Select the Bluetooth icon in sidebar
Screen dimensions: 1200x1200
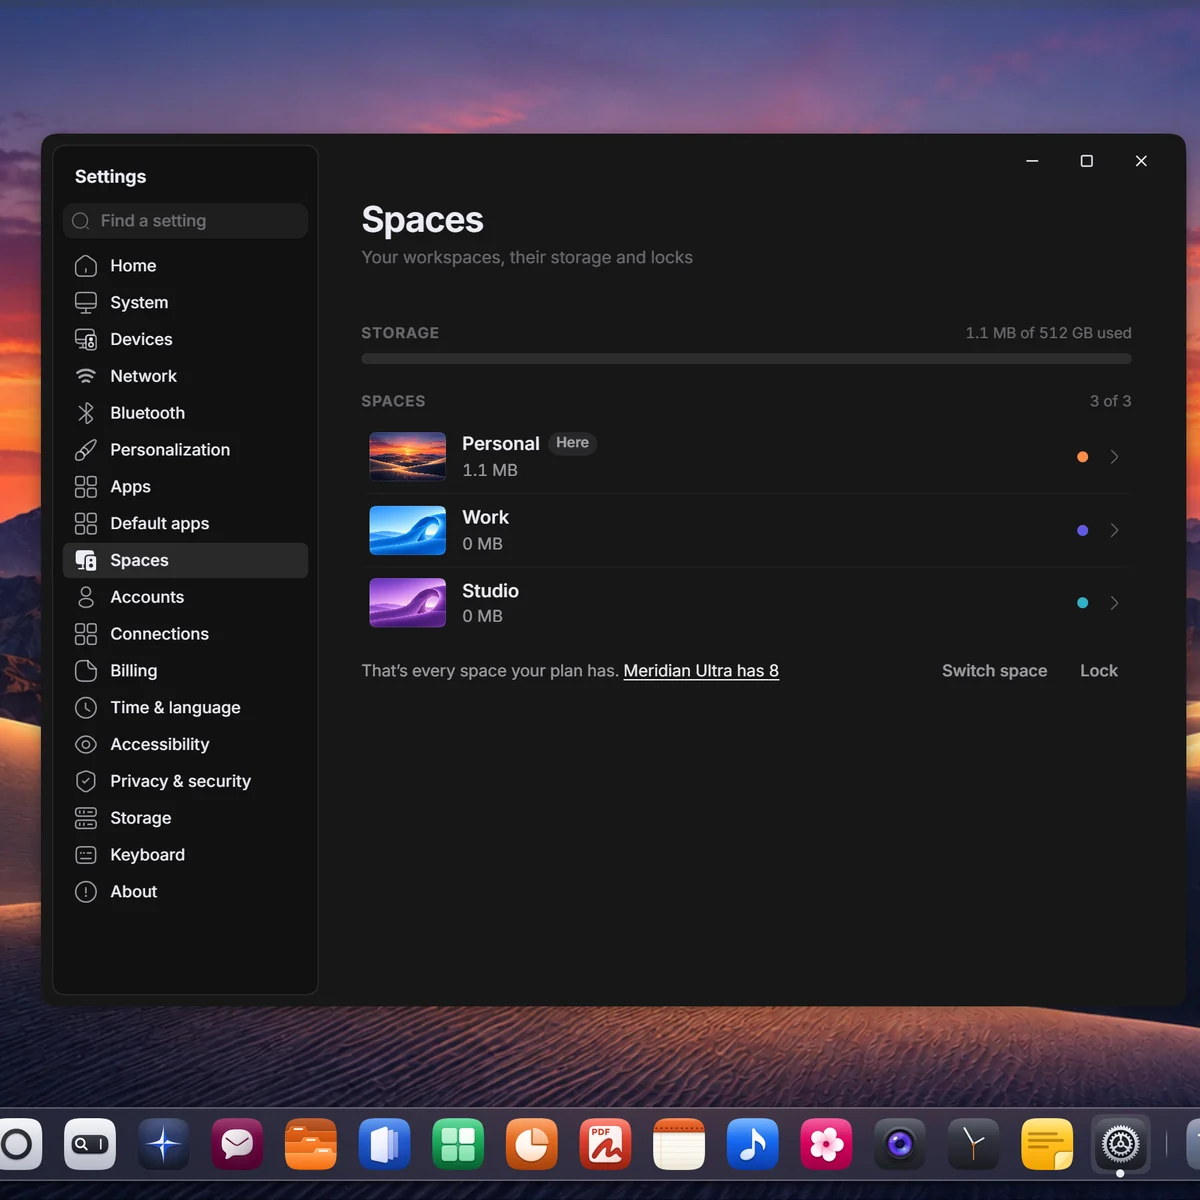click(x=86, y=413)
